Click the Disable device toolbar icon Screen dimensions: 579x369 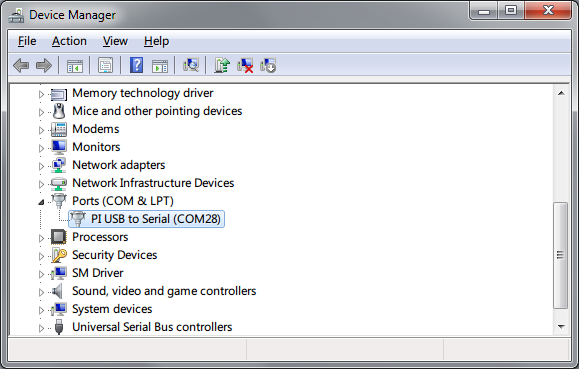pos(268,66)
